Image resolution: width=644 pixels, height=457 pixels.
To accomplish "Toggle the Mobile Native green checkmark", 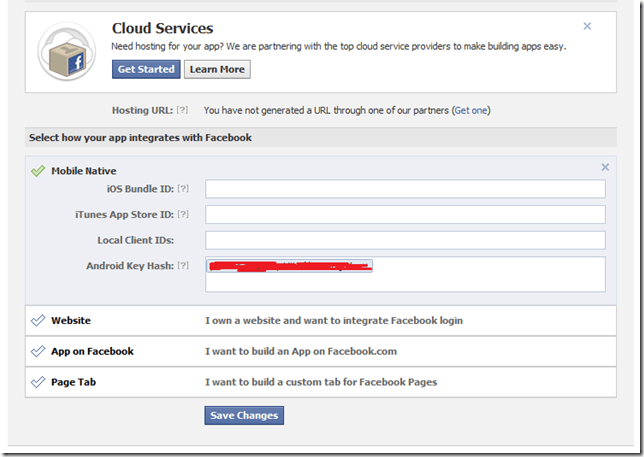I will [x=38, y=171].
